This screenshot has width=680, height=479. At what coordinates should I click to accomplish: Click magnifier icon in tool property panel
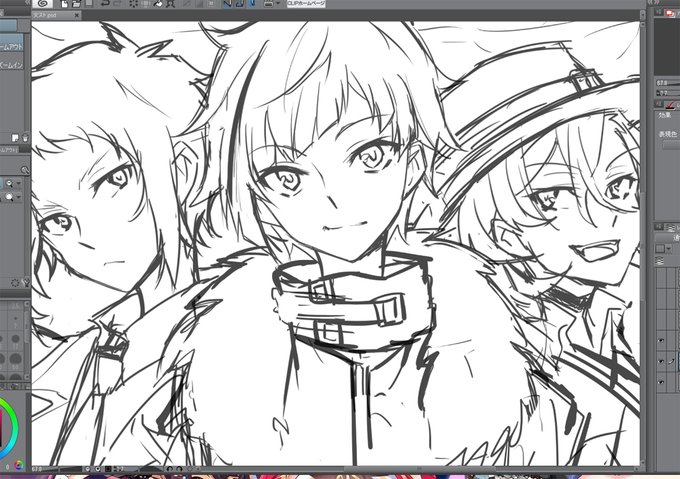(24, 170)
